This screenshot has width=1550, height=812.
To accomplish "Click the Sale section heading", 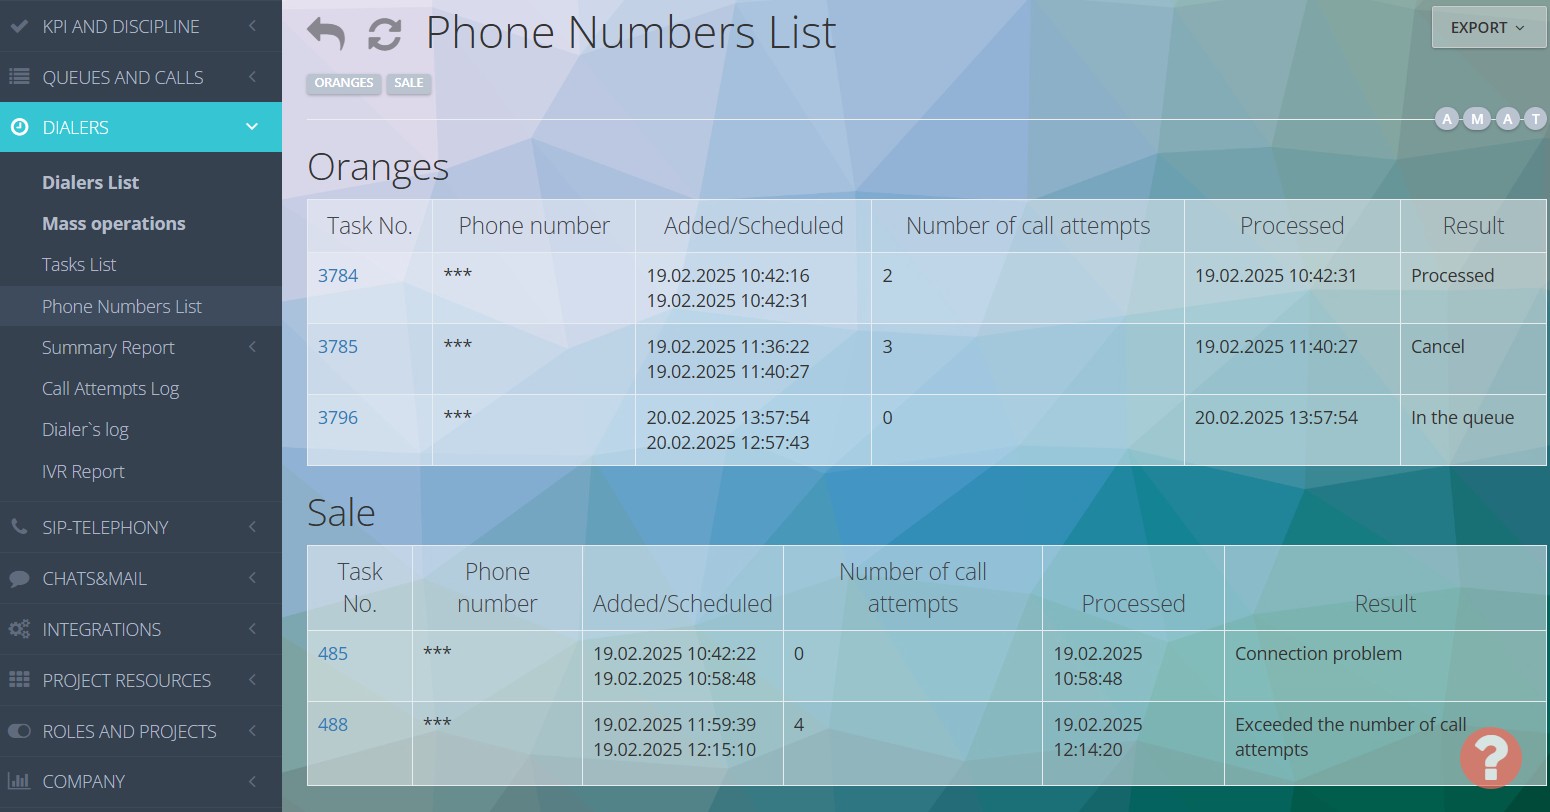I will coord(341,513).
